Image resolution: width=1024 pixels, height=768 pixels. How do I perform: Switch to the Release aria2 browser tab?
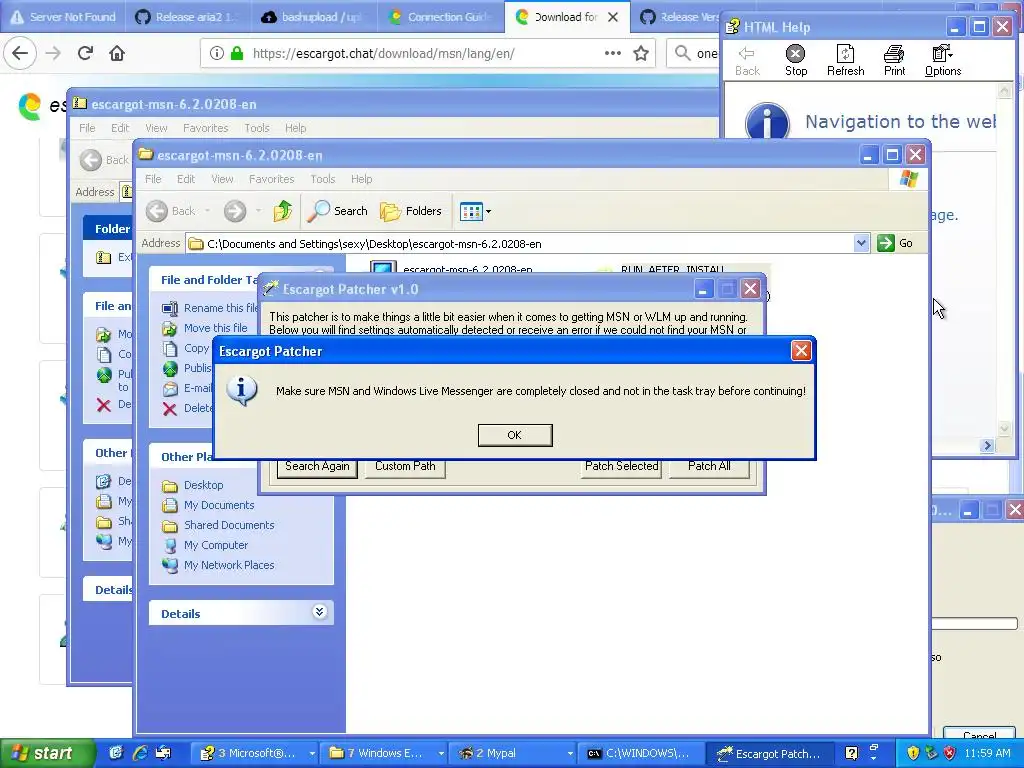188,17
